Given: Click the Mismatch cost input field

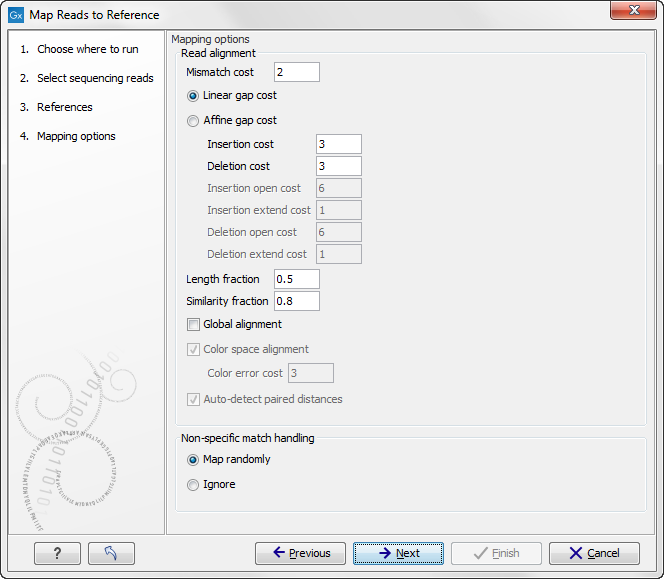Looking at the screenshot, I should (x=297, y=72).
